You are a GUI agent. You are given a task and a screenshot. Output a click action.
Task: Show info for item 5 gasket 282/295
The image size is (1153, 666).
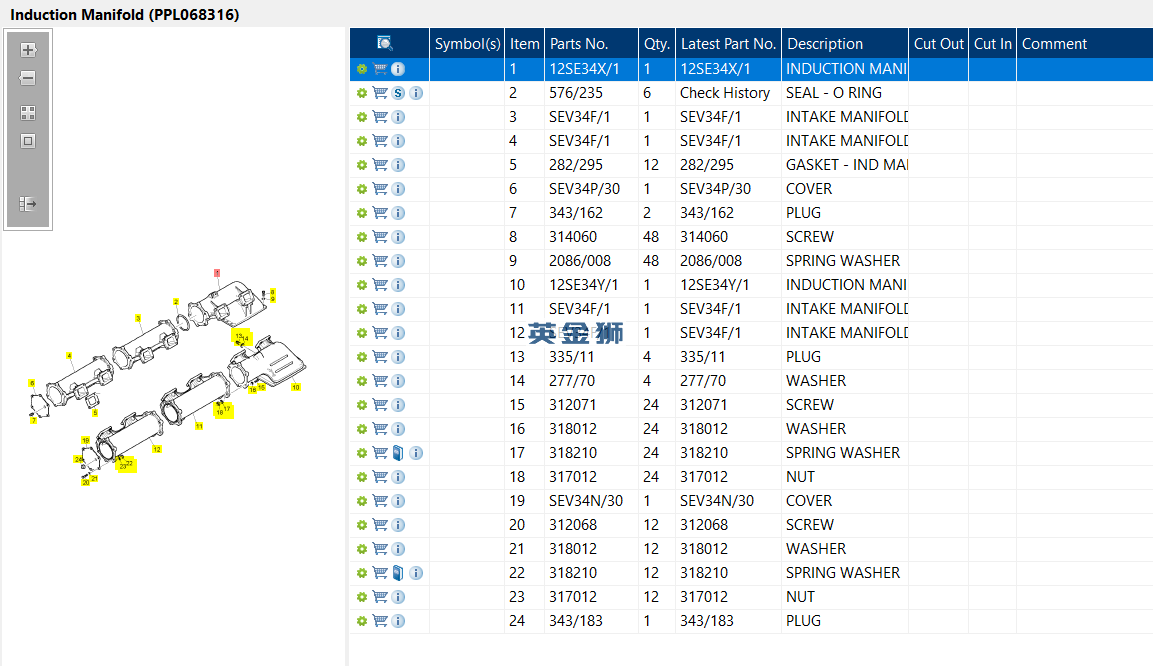[398, 165]
